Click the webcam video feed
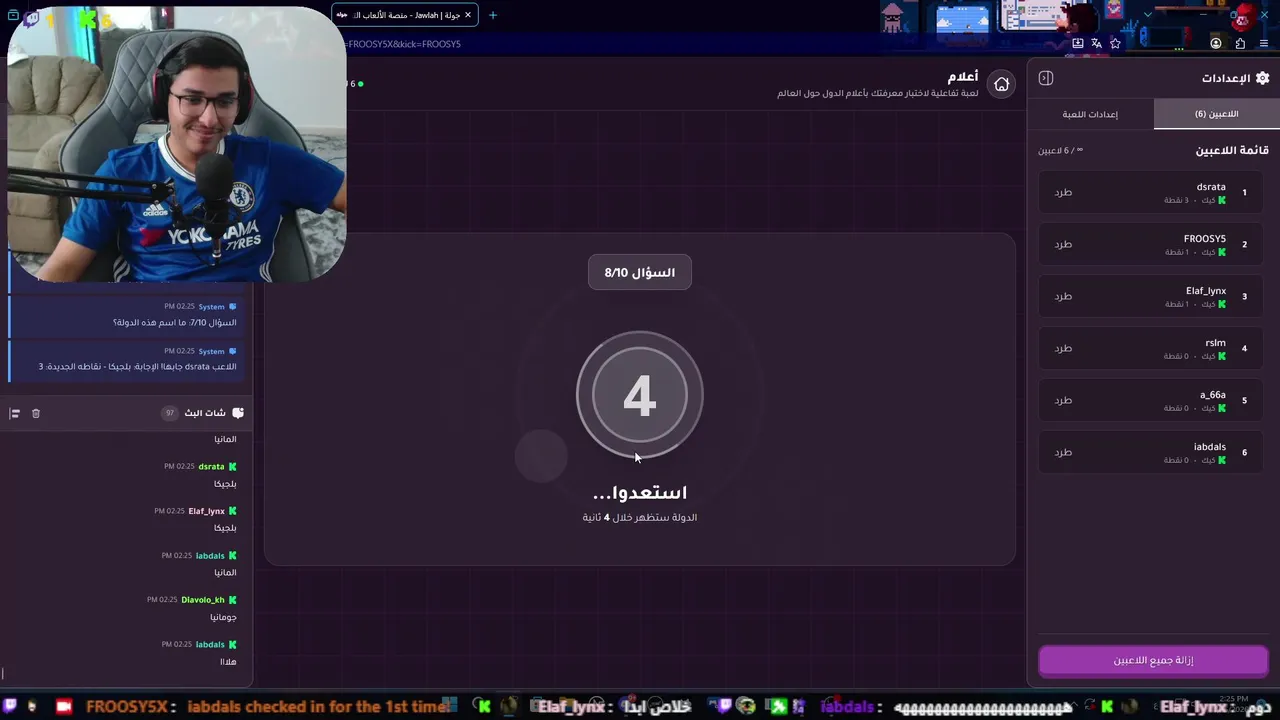The height and width of the screenshot is (720, 1280). tap(177, 145)
